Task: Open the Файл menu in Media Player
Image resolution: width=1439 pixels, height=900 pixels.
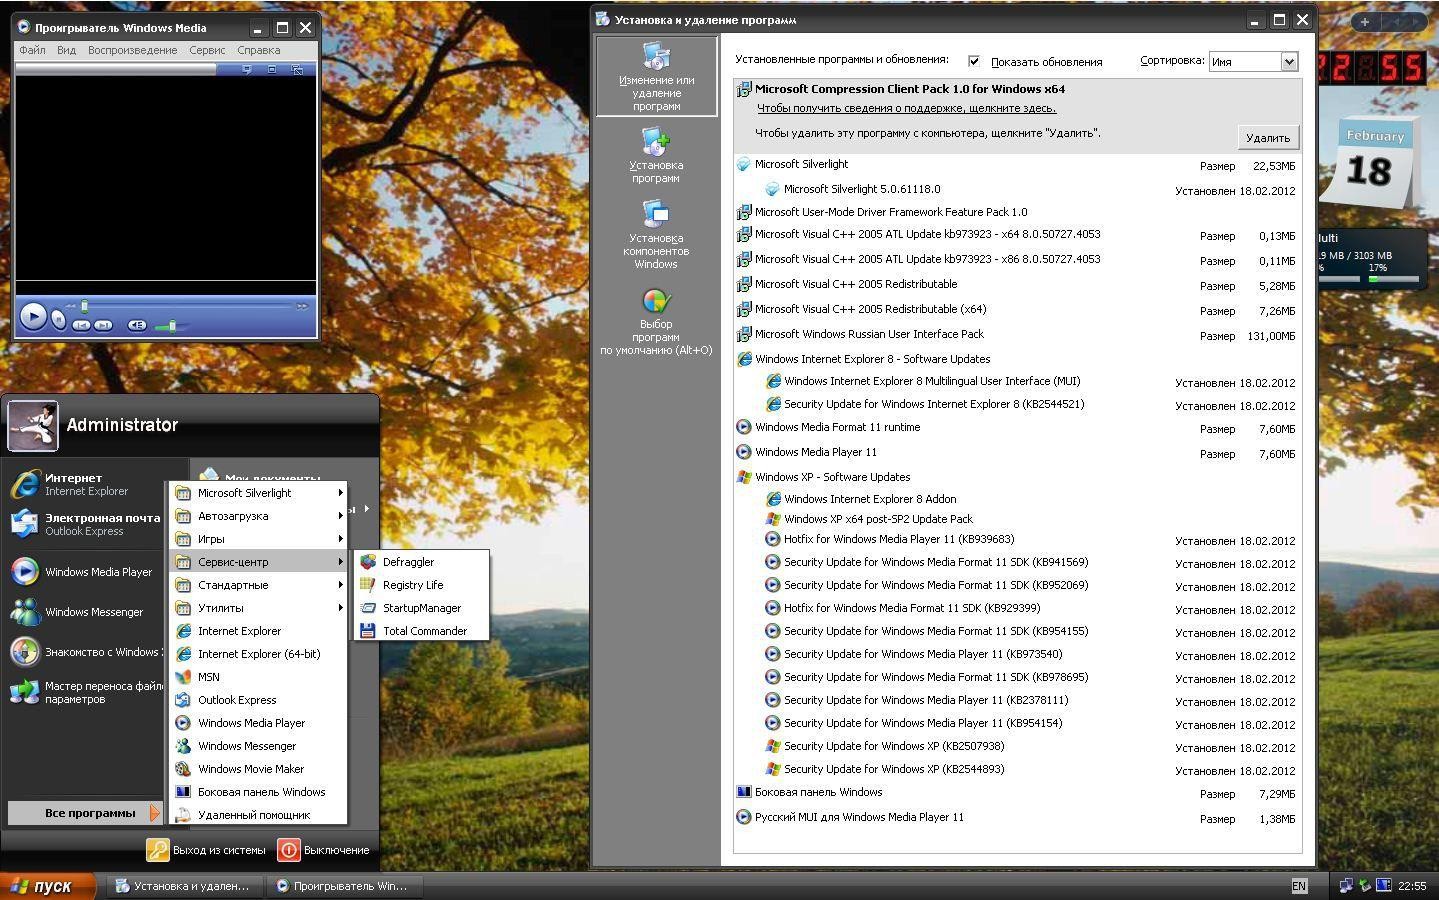Action: [33, 50]
